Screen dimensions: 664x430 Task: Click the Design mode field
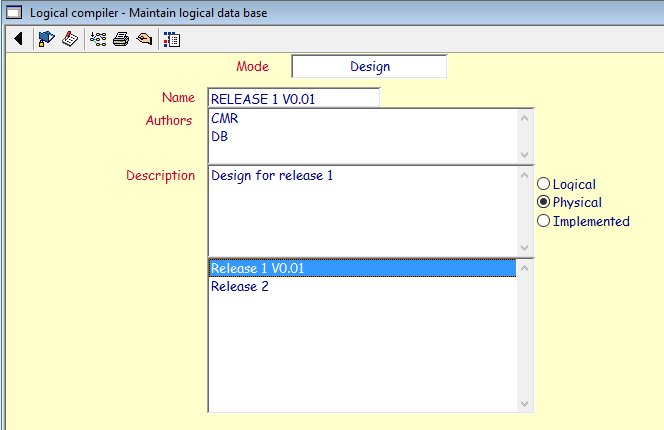tap(369, 67)
